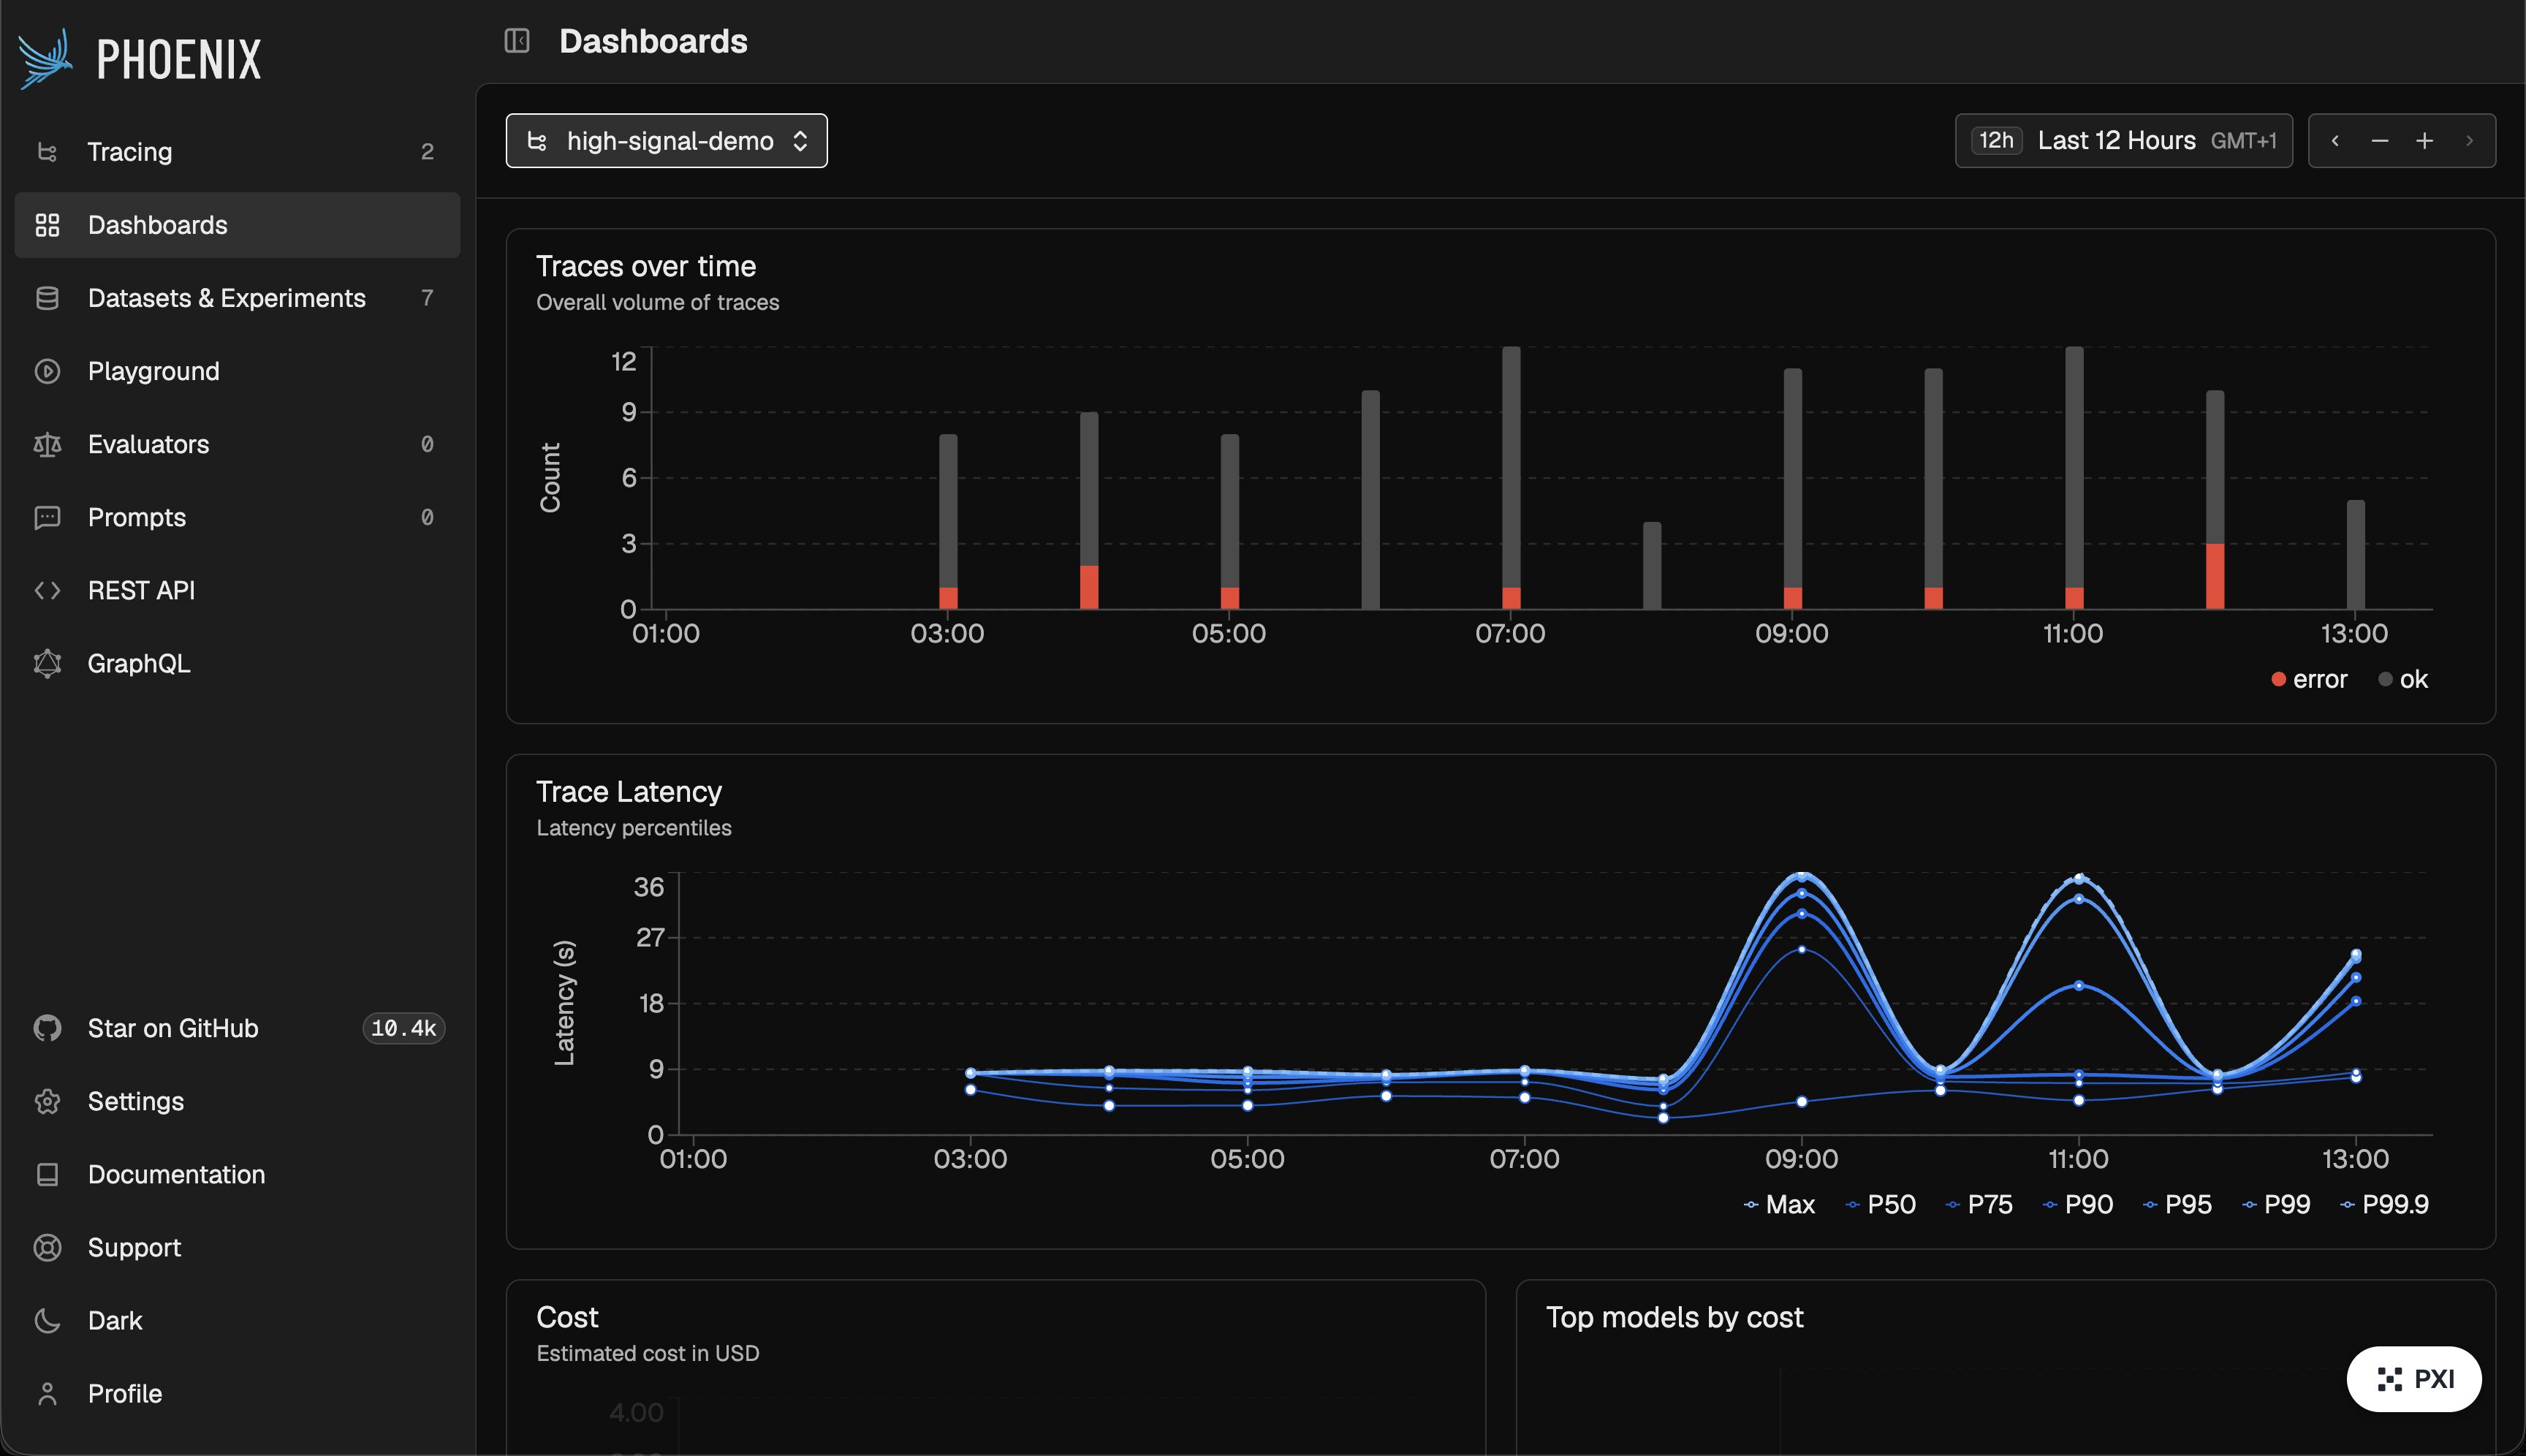This screenshot has height=1456, width=2526.
Task: Toggle the P50 latency series in legend
Action: (x=1881, y=1205)
